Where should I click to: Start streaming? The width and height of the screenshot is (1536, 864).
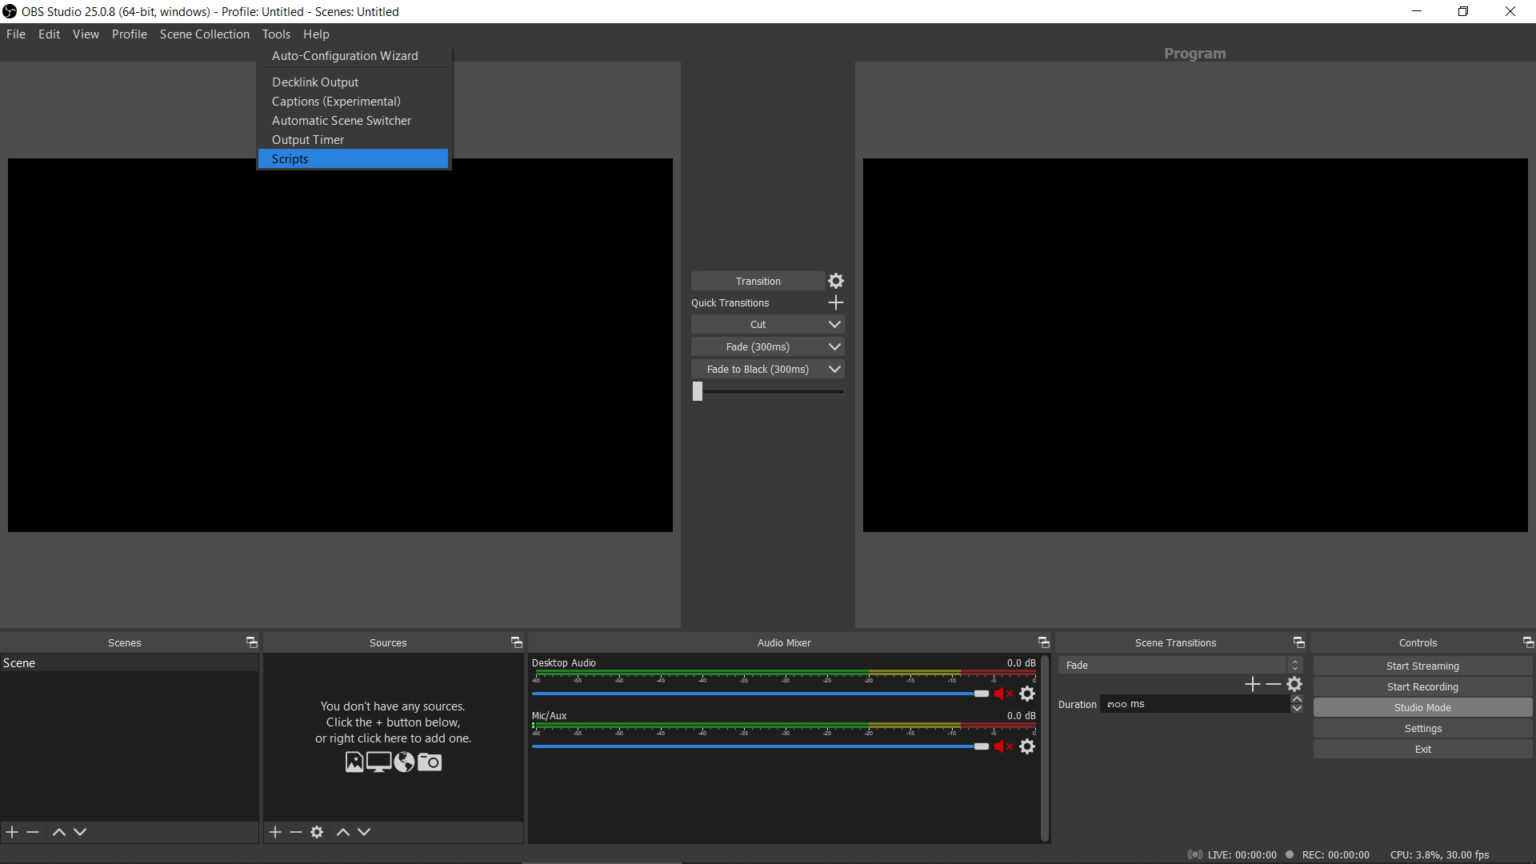1421,665
